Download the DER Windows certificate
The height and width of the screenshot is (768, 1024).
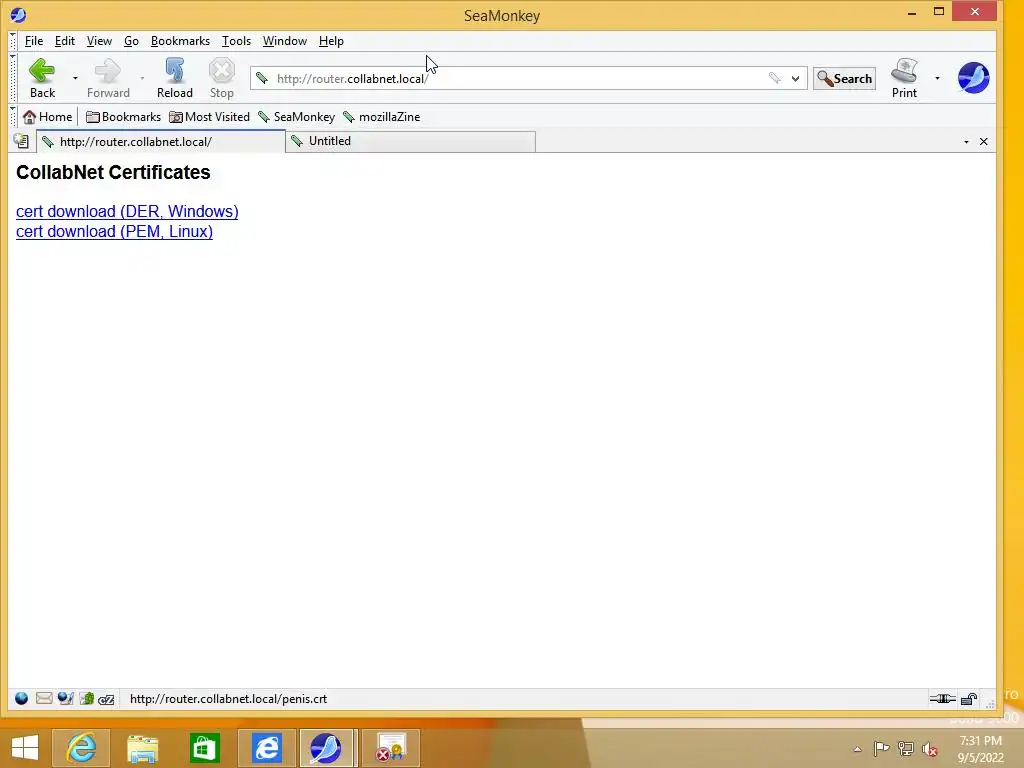[x=127, y=212]
